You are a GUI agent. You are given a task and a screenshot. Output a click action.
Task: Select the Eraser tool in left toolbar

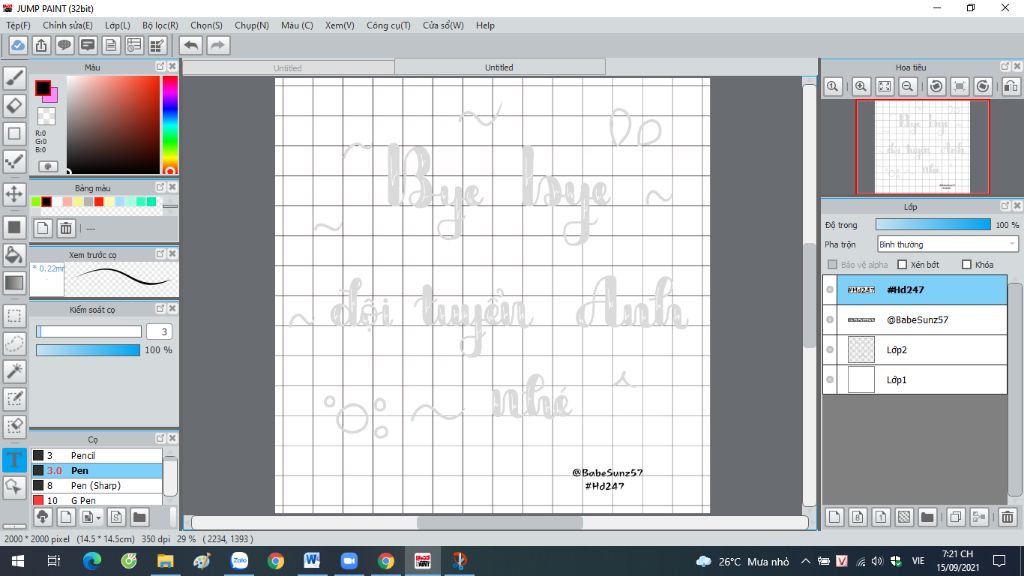point(14,105)
